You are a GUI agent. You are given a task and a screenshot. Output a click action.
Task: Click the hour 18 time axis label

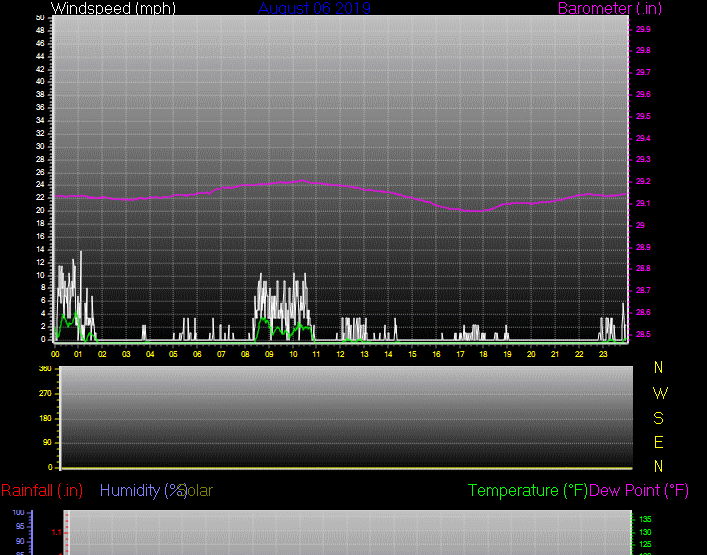click(483, 354)
